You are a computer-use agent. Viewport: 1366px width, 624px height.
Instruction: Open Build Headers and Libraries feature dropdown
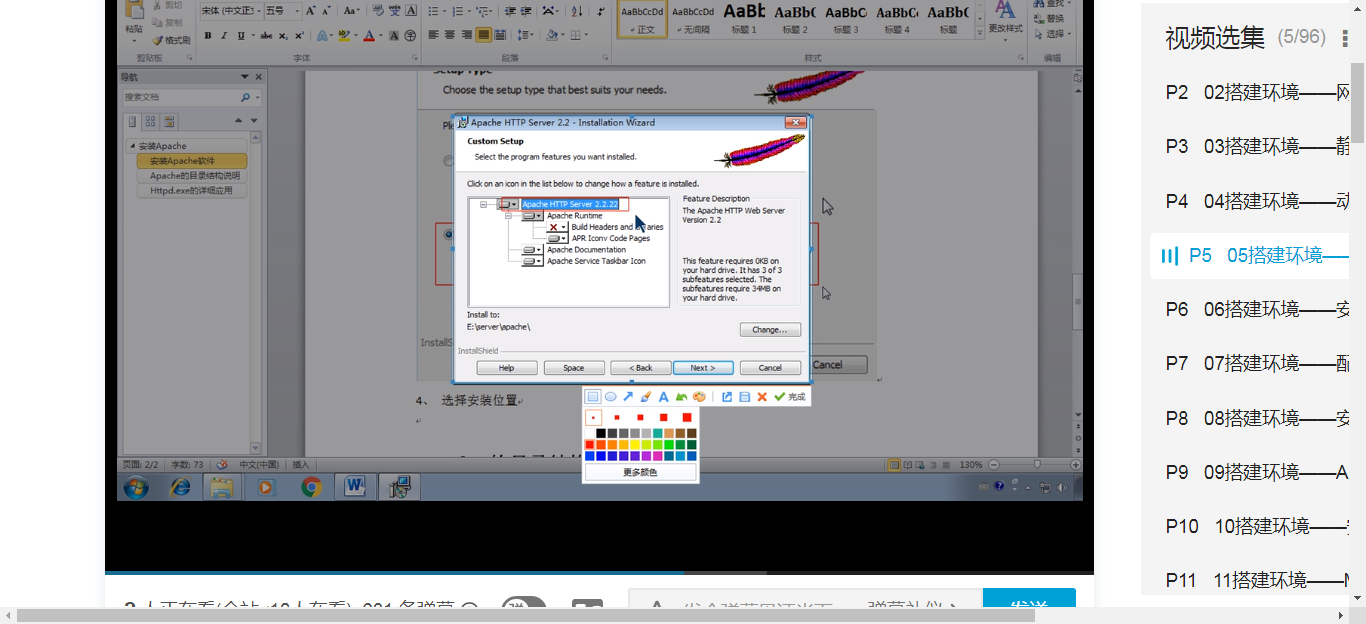point(557,227)
